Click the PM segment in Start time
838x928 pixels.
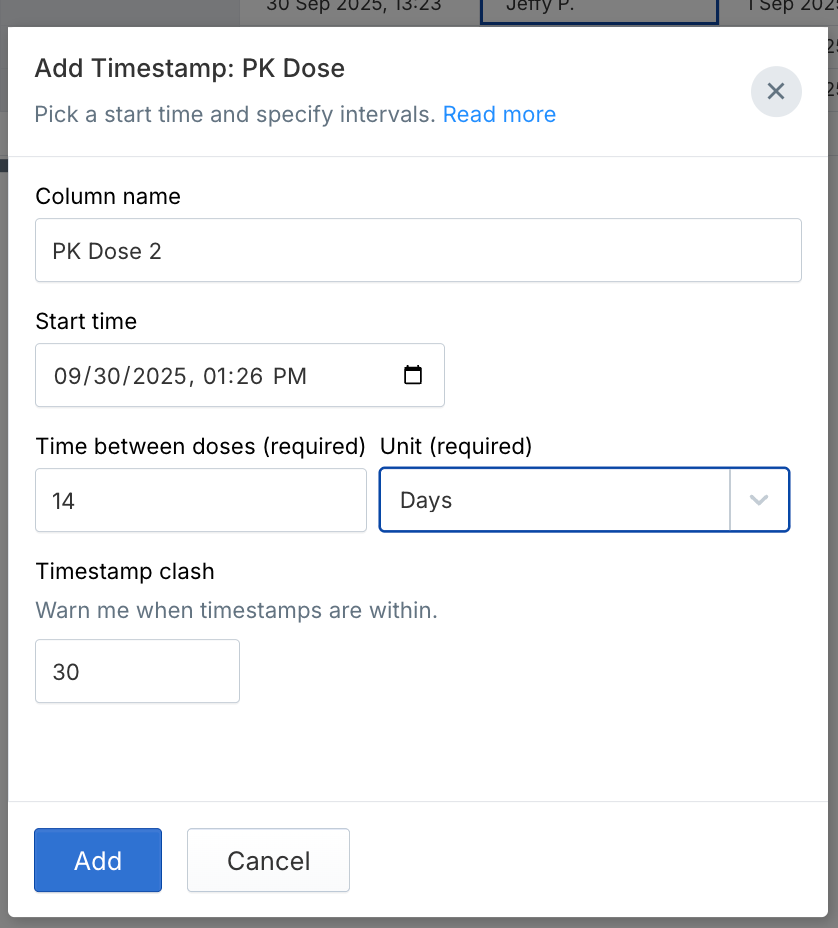[290, 377]
